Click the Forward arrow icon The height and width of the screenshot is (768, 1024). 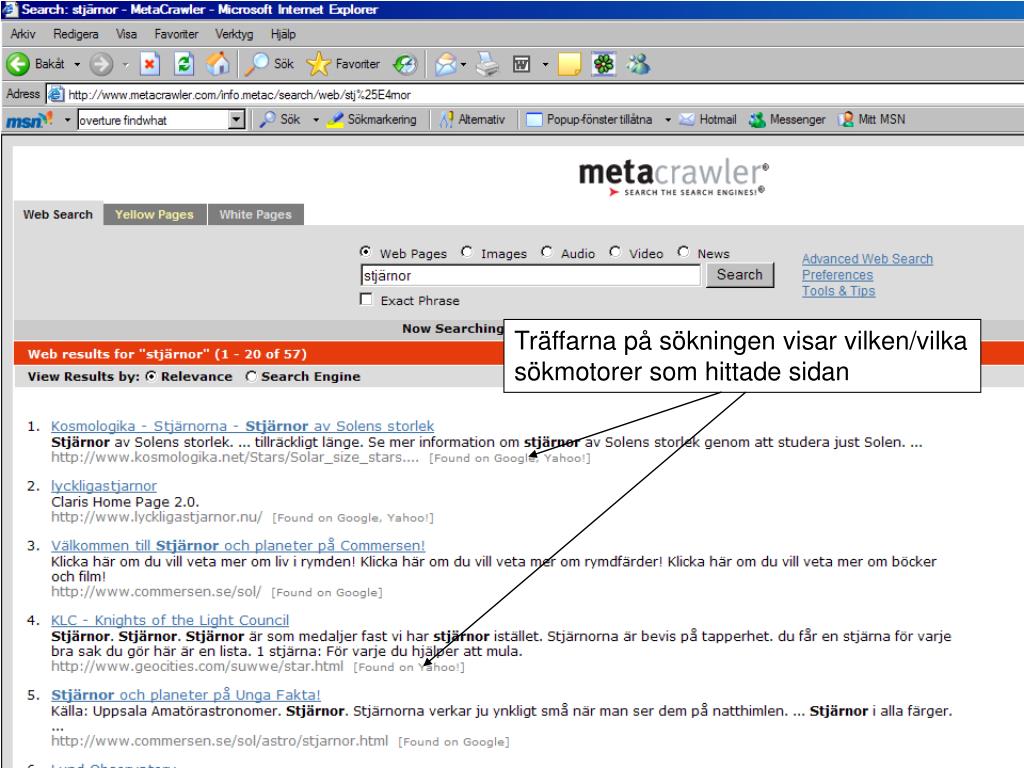tap(101, 64)
